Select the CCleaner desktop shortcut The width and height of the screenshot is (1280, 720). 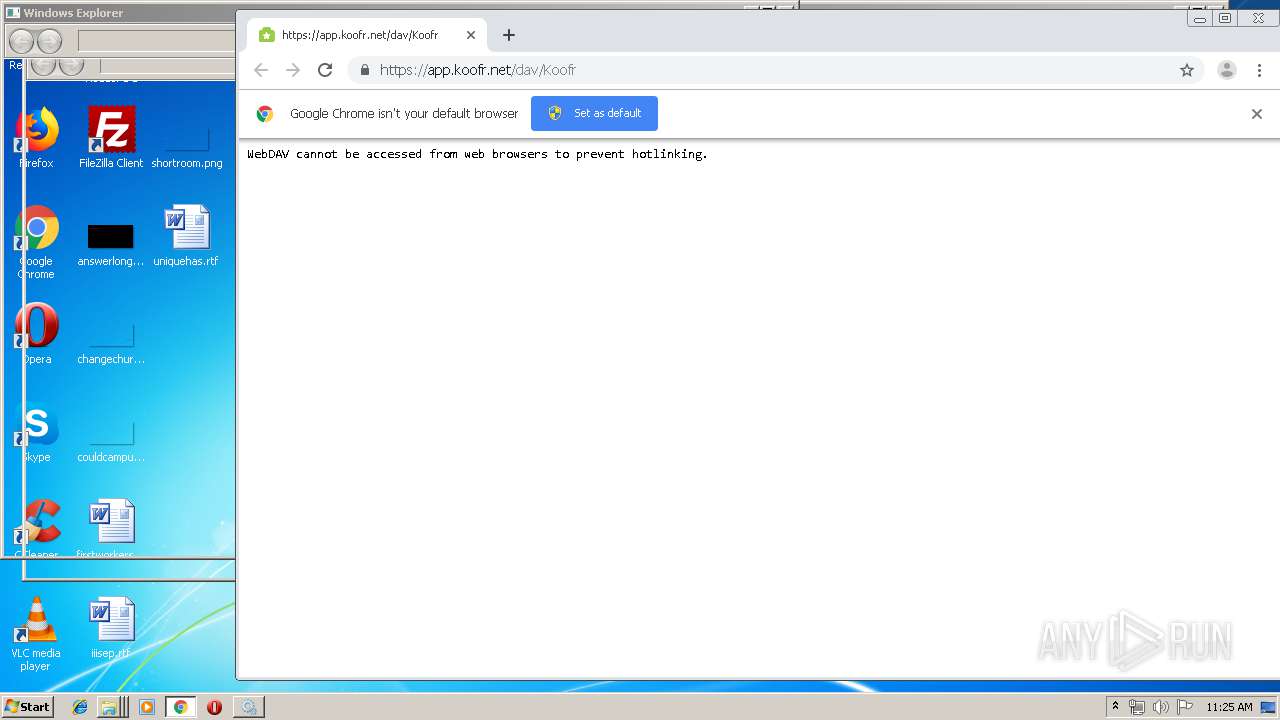(x=37, y=529)
